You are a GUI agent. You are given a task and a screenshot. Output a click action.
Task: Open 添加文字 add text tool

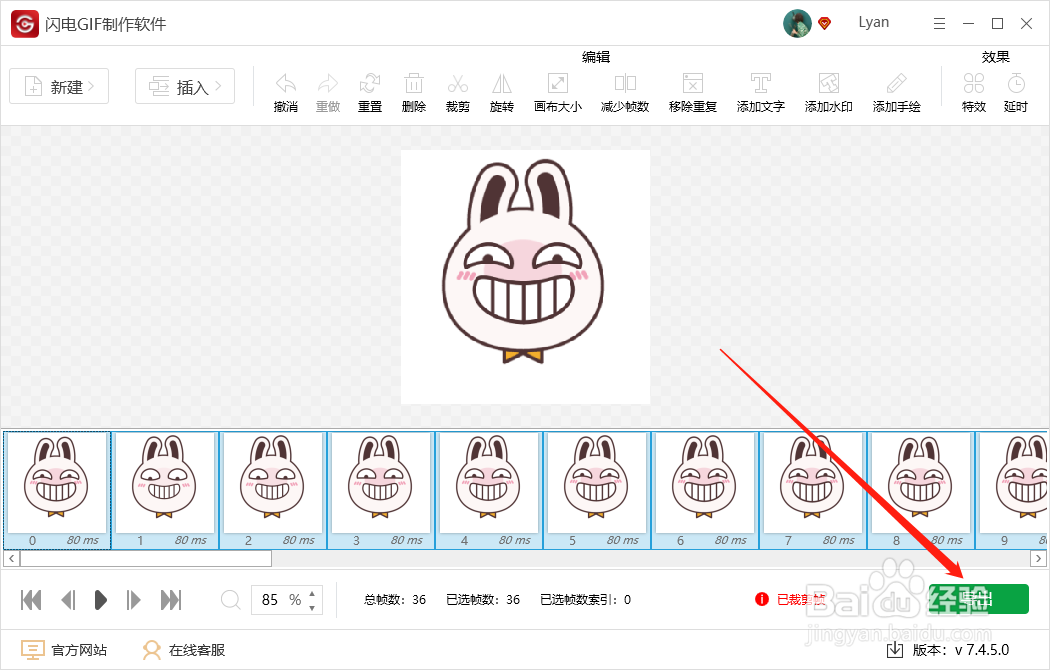pos(760,84)
